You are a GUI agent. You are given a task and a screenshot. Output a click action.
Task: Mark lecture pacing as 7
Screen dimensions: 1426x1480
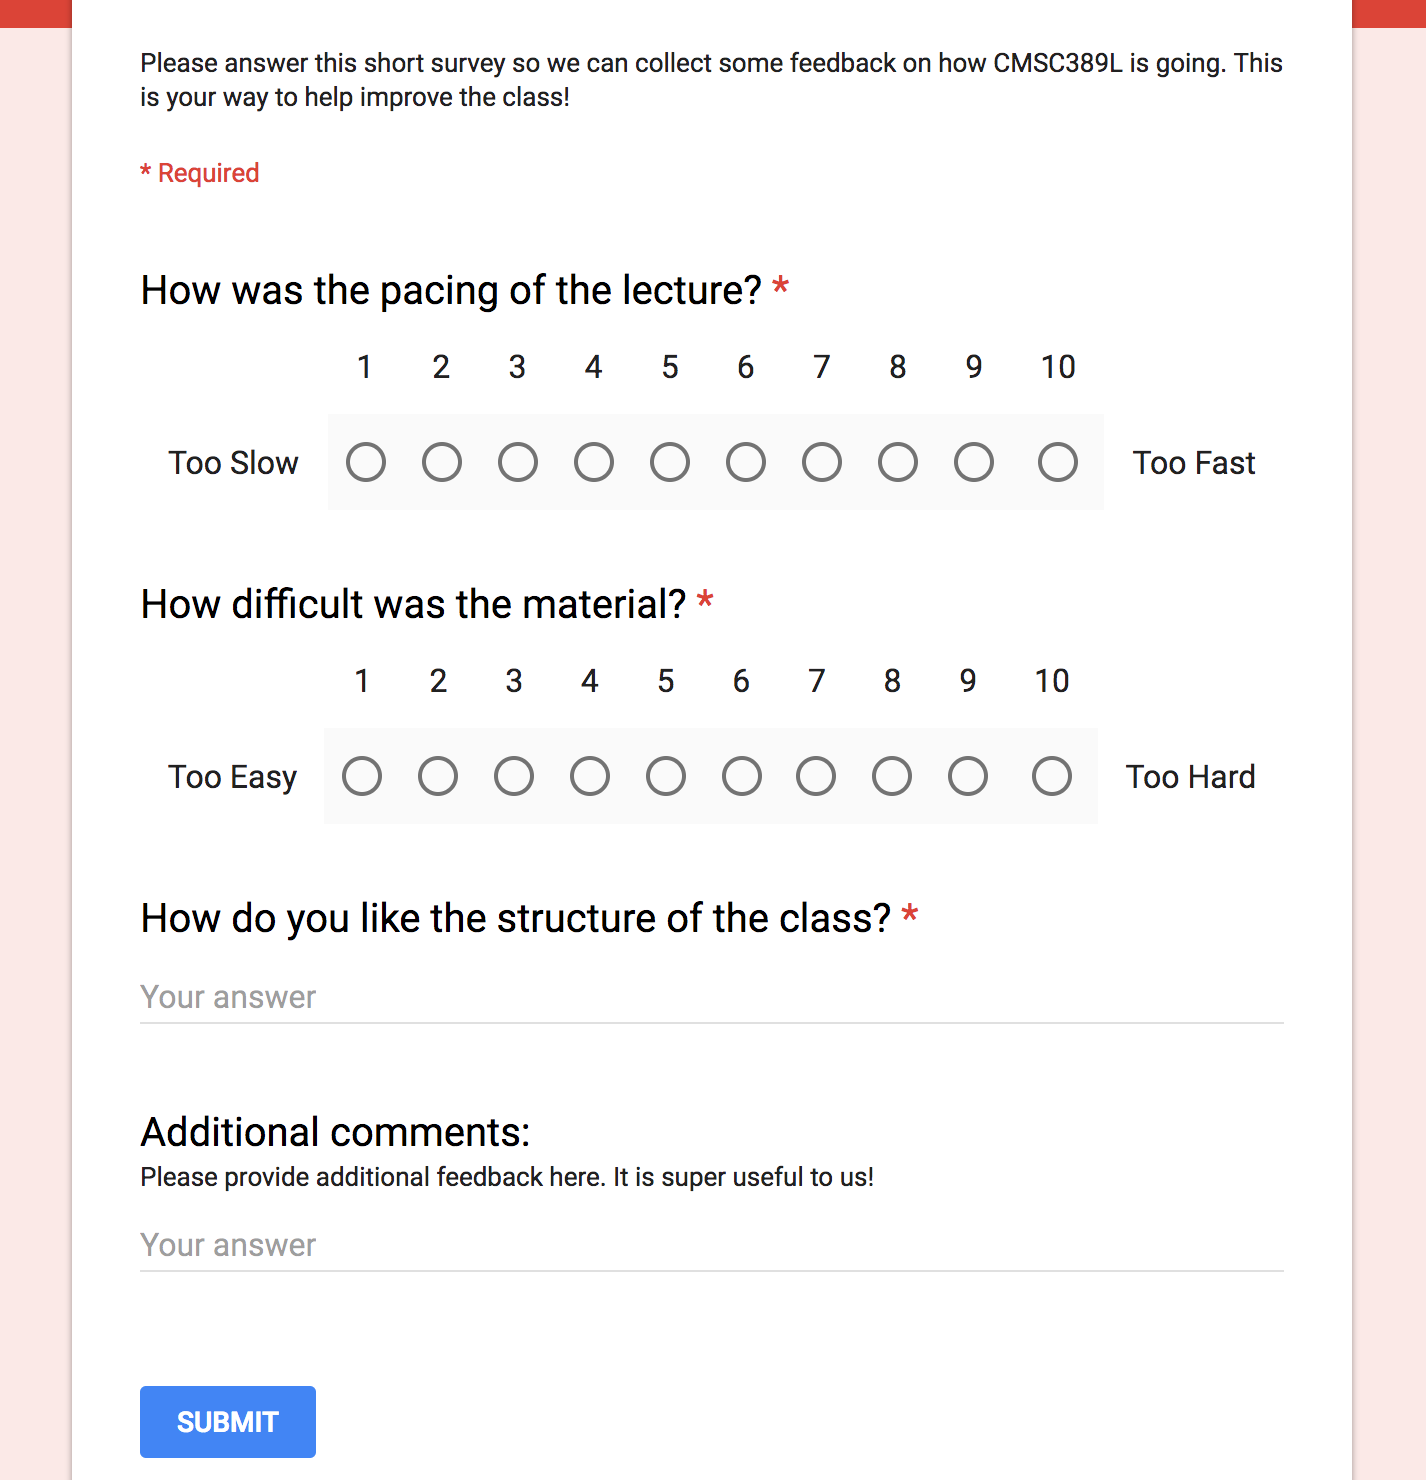tap(822, 462)
